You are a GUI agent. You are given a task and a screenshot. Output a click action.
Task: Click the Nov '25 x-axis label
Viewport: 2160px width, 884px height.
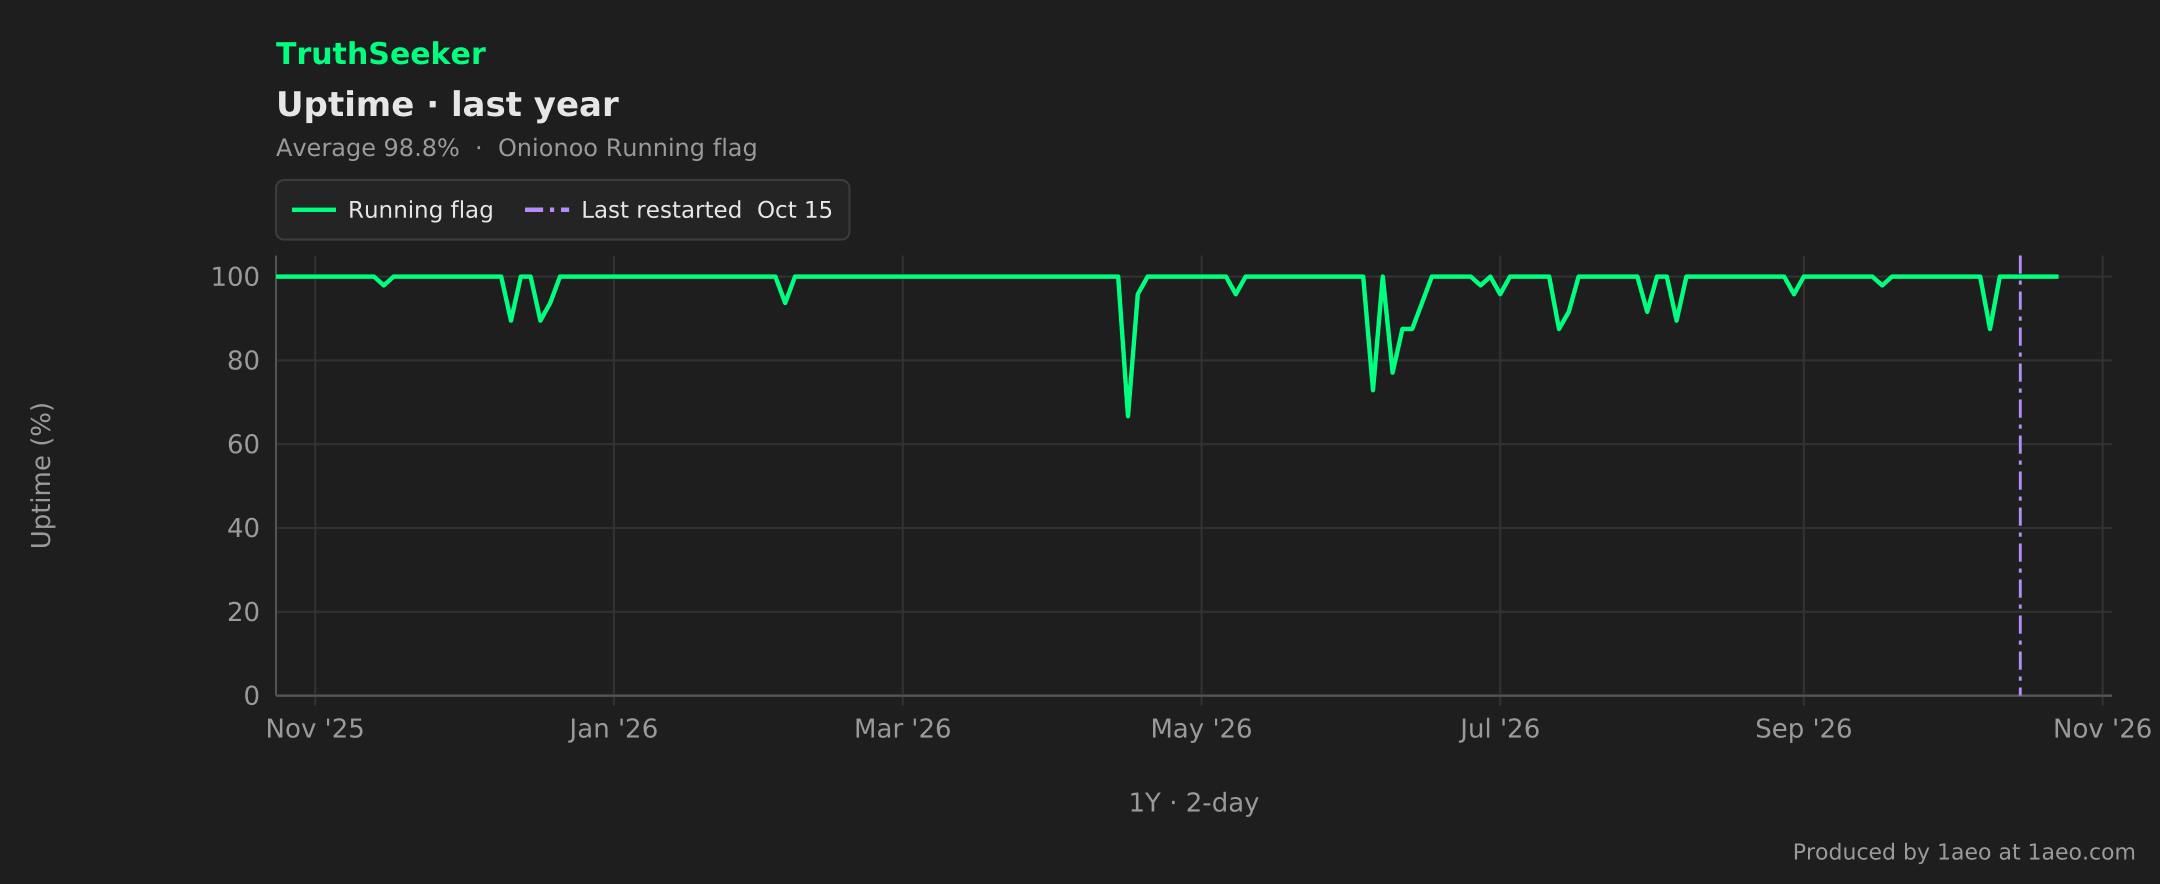click(x=315, y=729)
